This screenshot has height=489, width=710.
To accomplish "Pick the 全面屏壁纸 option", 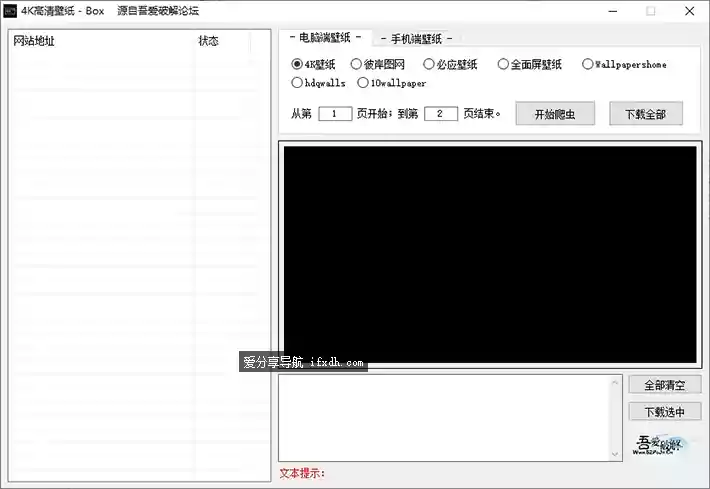I will point(529,64).
